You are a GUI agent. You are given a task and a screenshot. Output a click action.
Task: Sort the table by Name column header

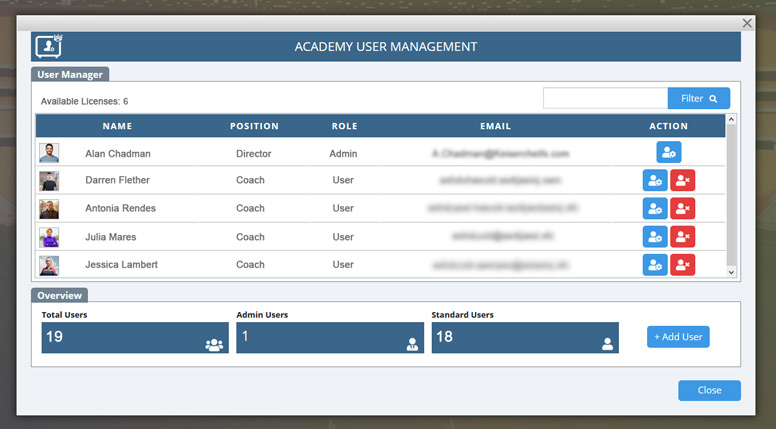(117, 127)
